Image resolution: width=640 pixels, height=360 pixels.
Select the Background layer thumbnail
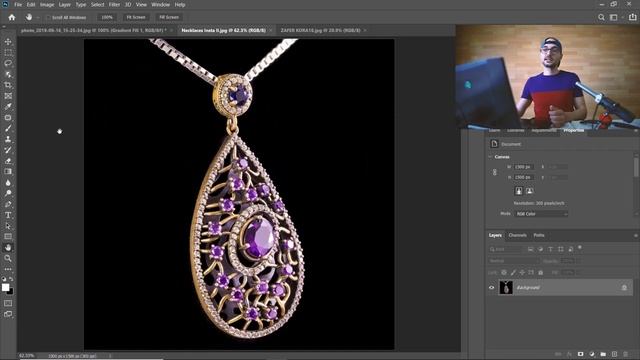coord(506,287)
